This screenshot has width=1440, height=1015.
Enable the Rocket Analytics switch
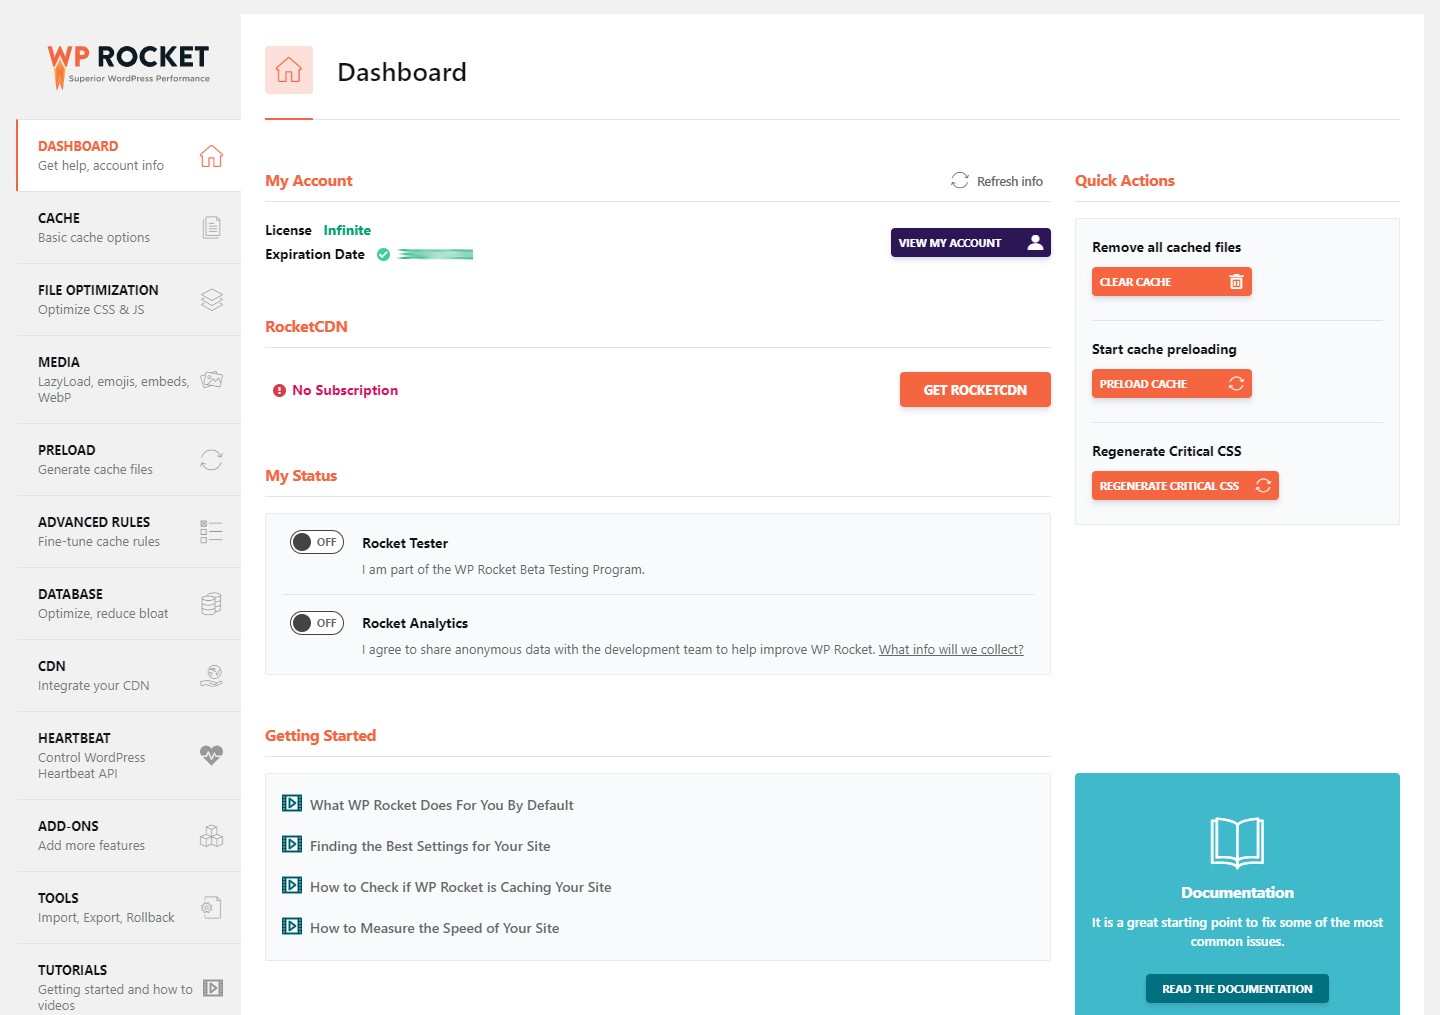point(317,623)
